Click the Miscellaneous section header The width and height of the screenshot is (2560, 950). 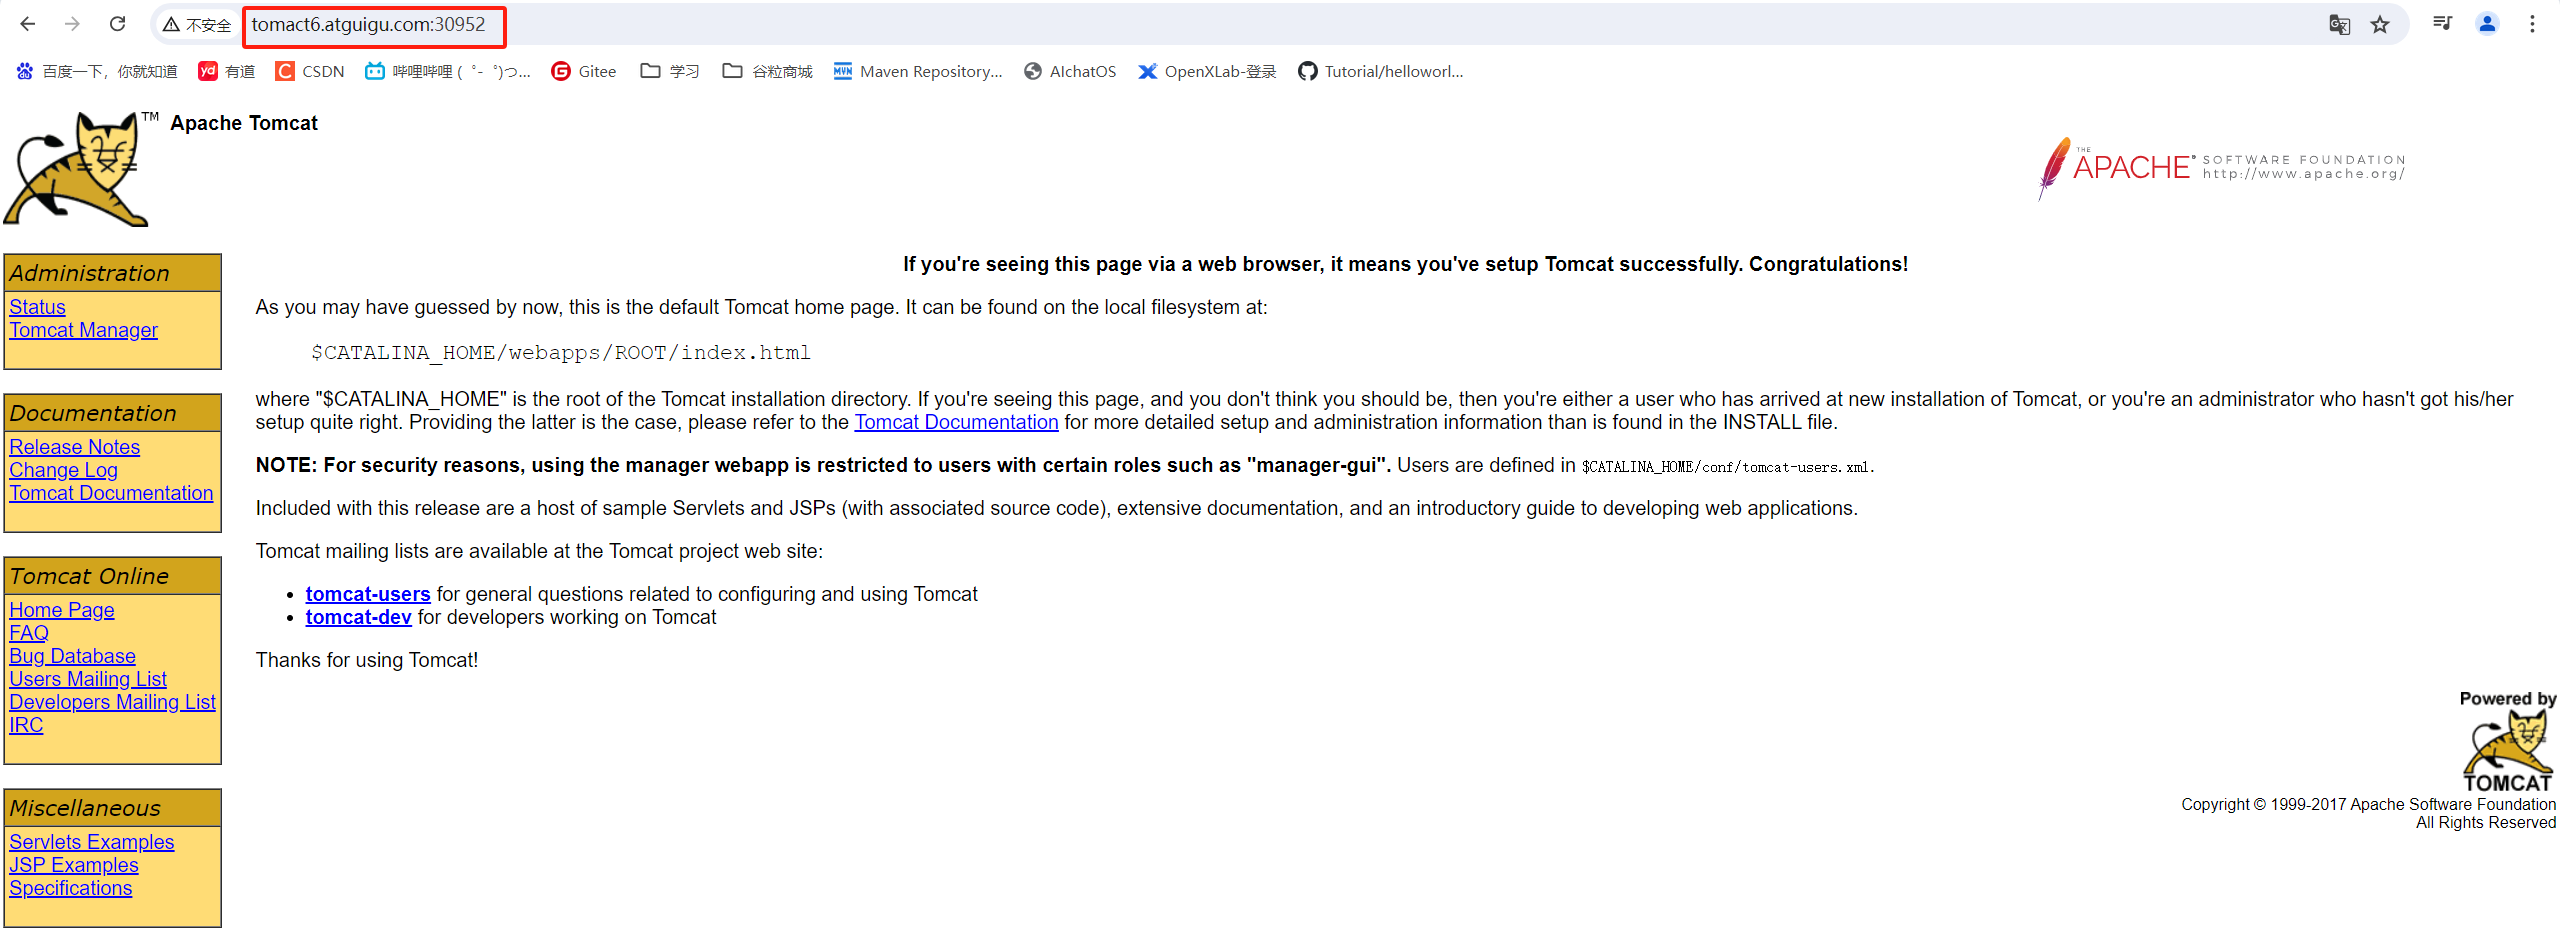112,808
